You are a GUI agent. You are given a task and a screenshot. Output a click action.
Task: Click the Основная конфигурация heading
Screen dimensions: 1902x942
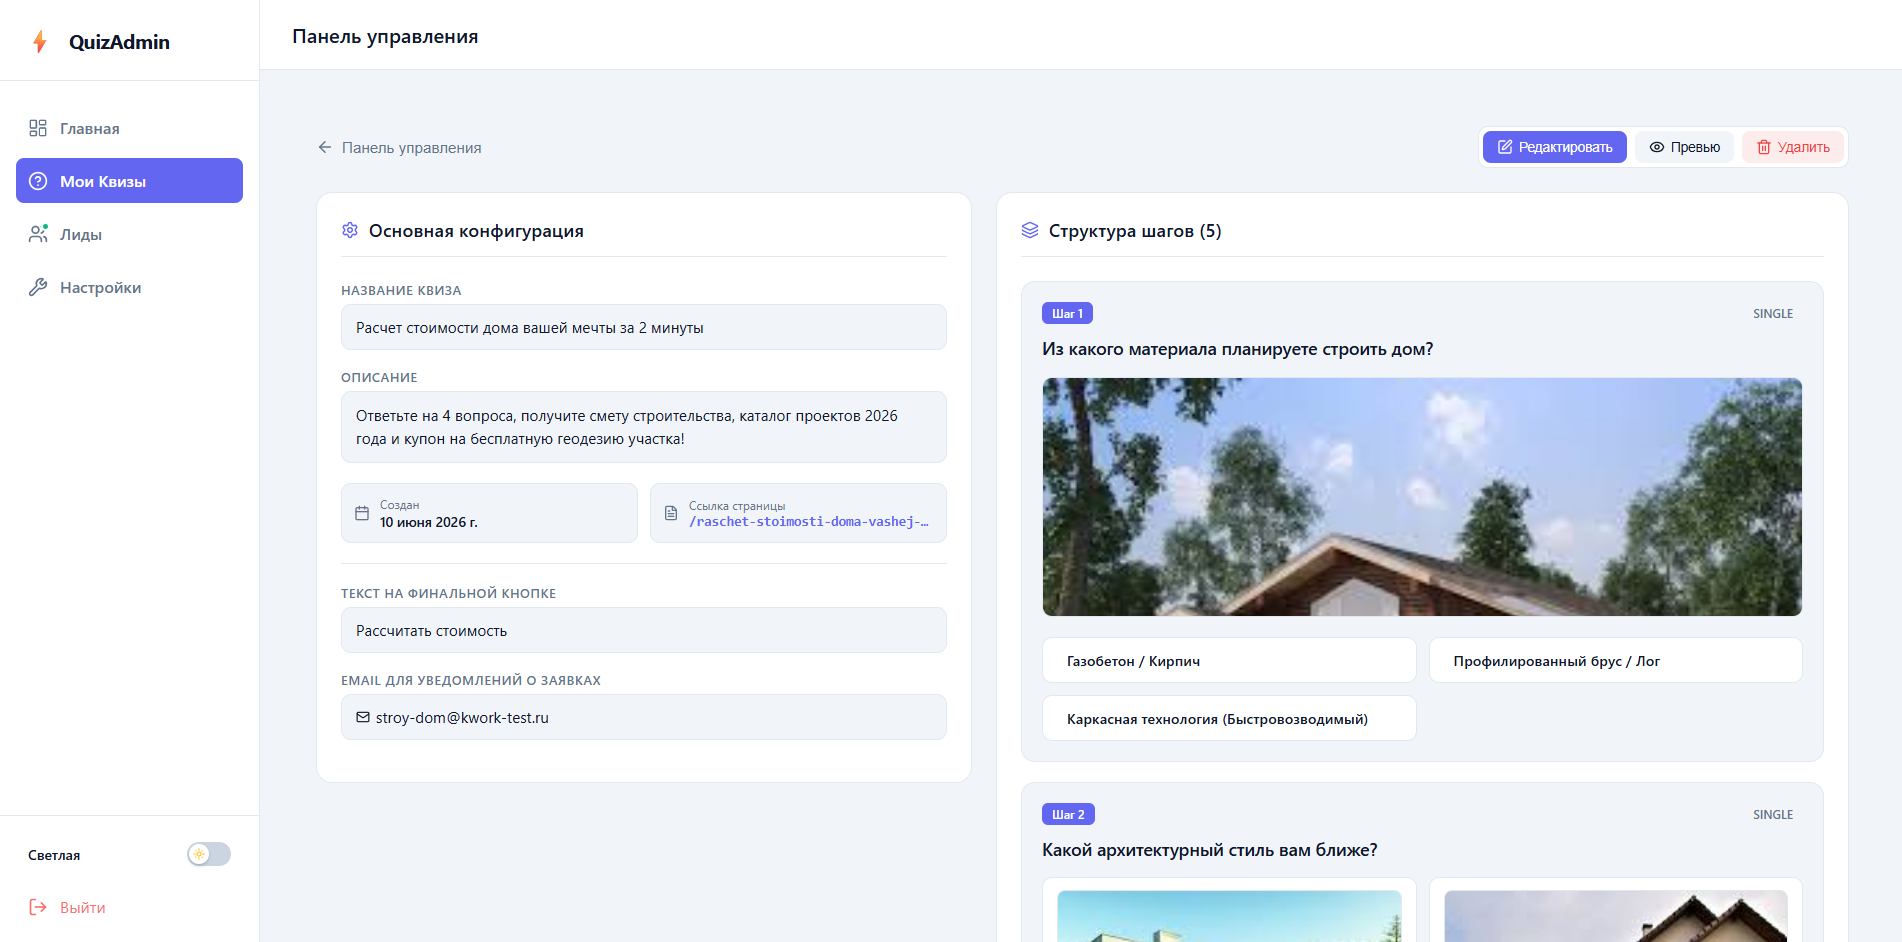(476, 231)
